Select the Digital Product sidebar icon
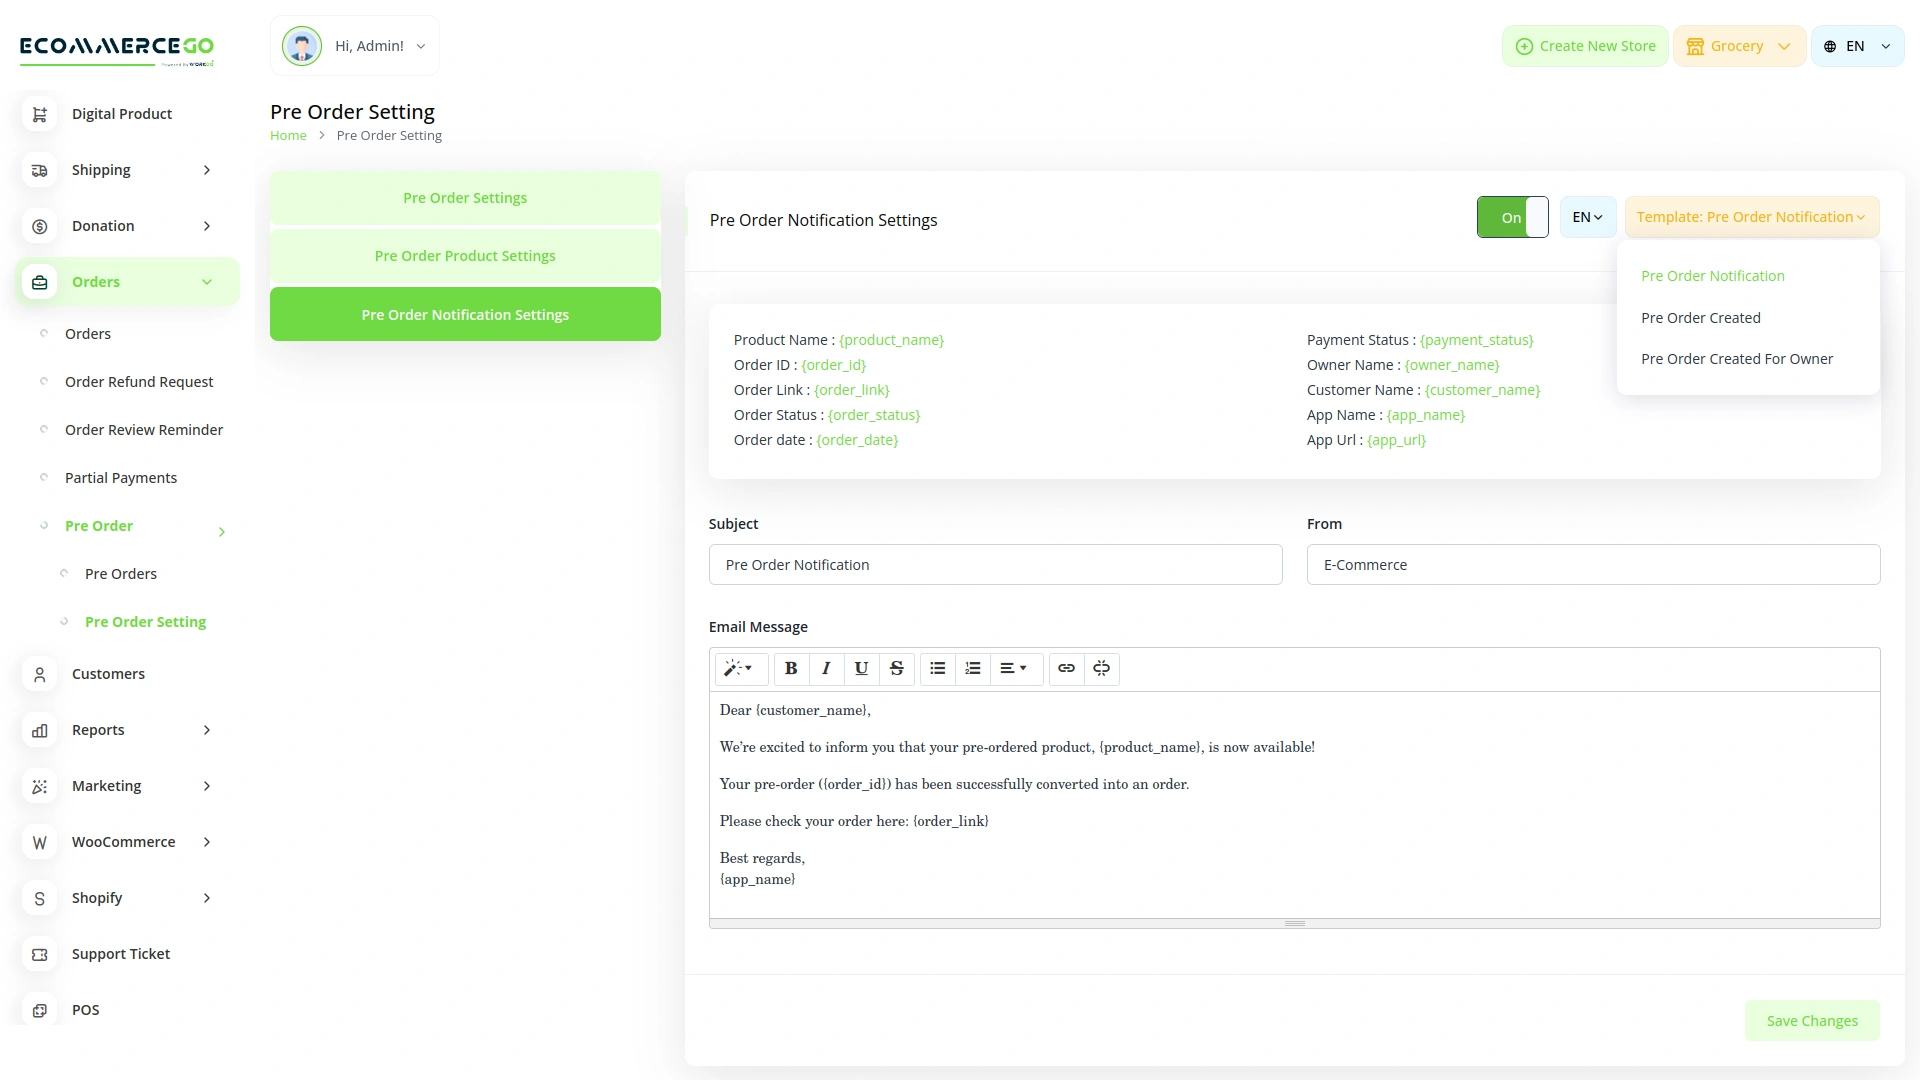Image resolution: width=1920 pixels, height=1080 pixels. coord(39,114)
